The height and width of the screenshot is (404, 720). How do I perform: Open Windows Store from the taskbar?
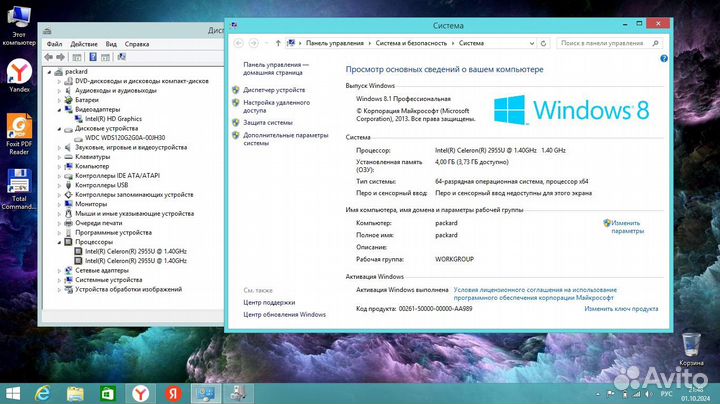point(108,393)
